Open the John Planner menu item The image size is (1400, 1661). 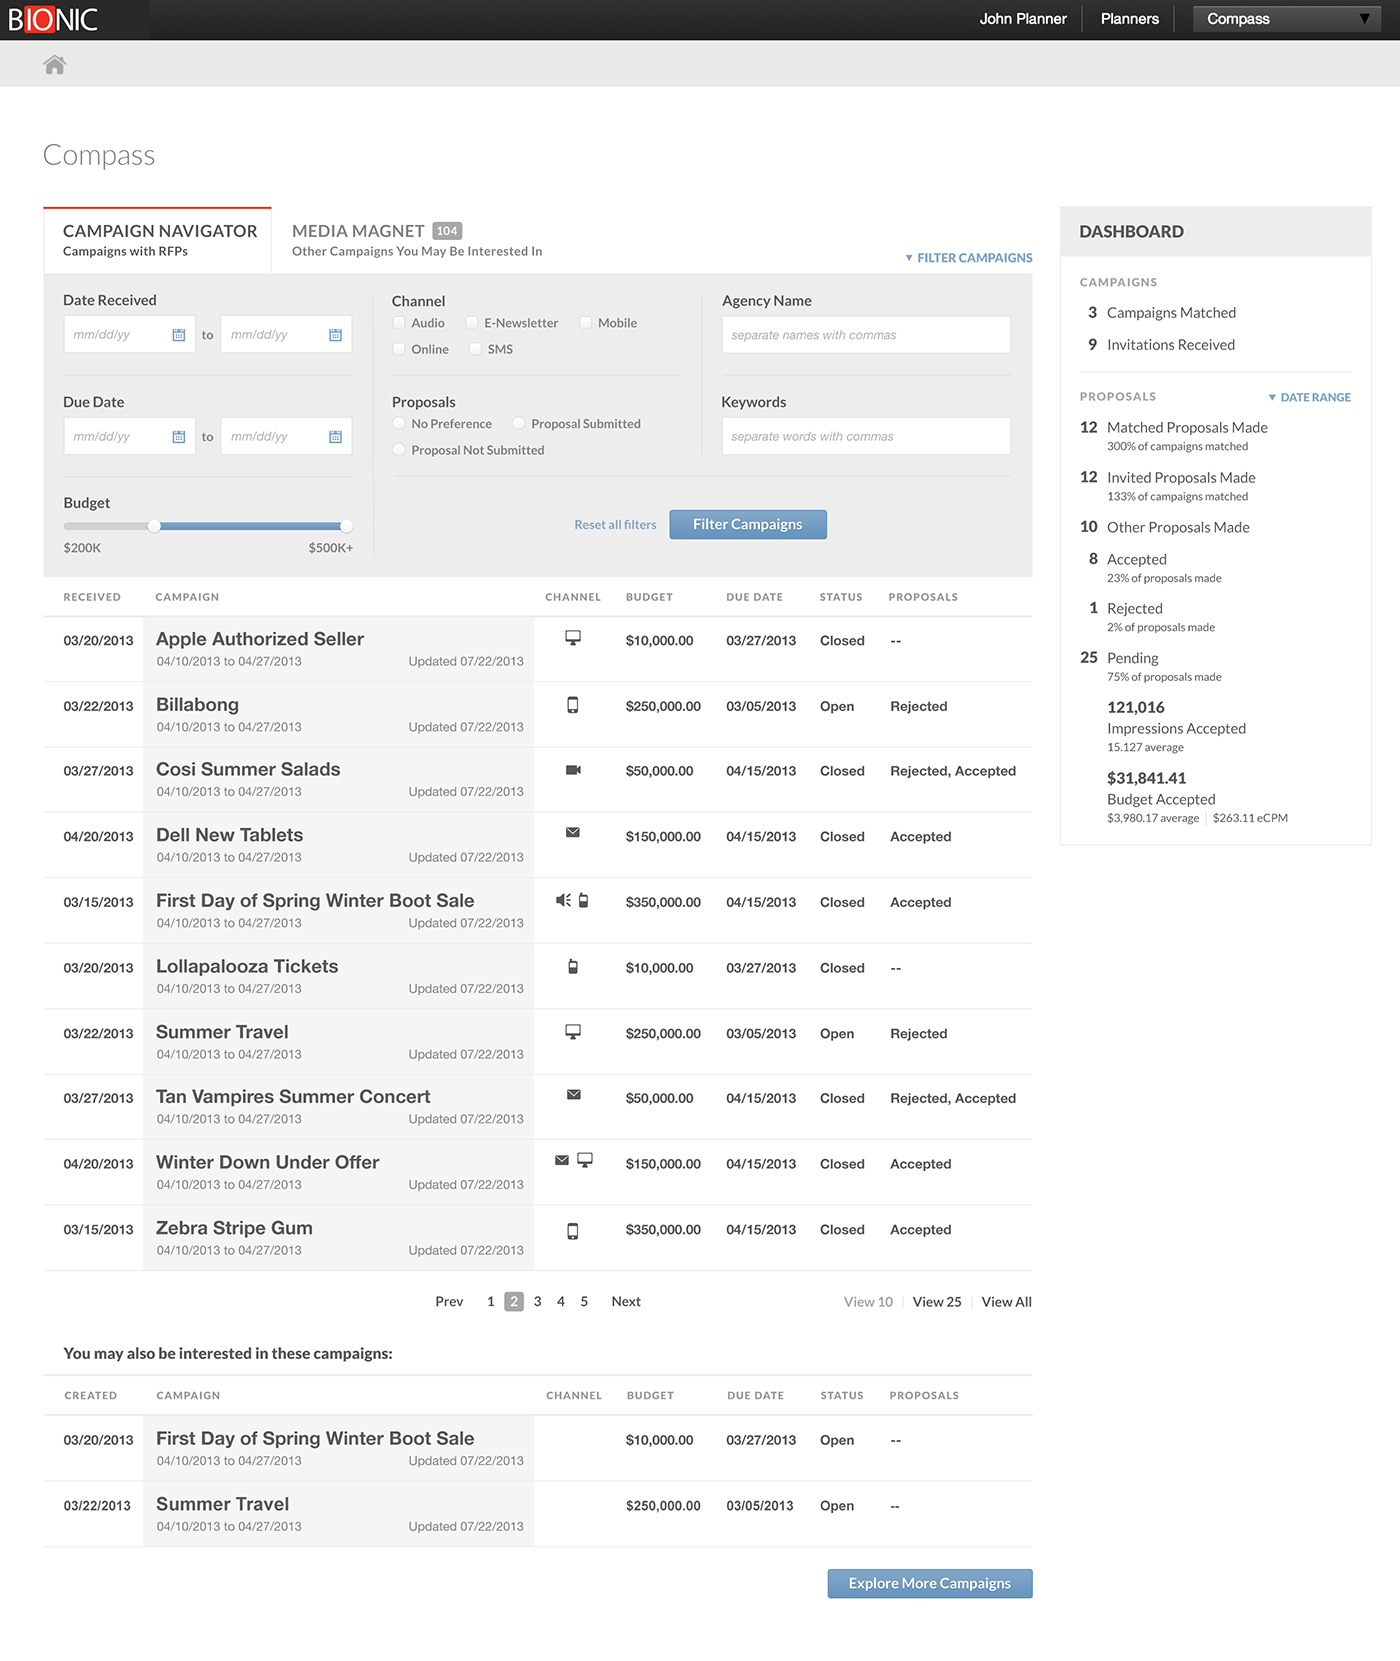click(x=1023, y=19)
